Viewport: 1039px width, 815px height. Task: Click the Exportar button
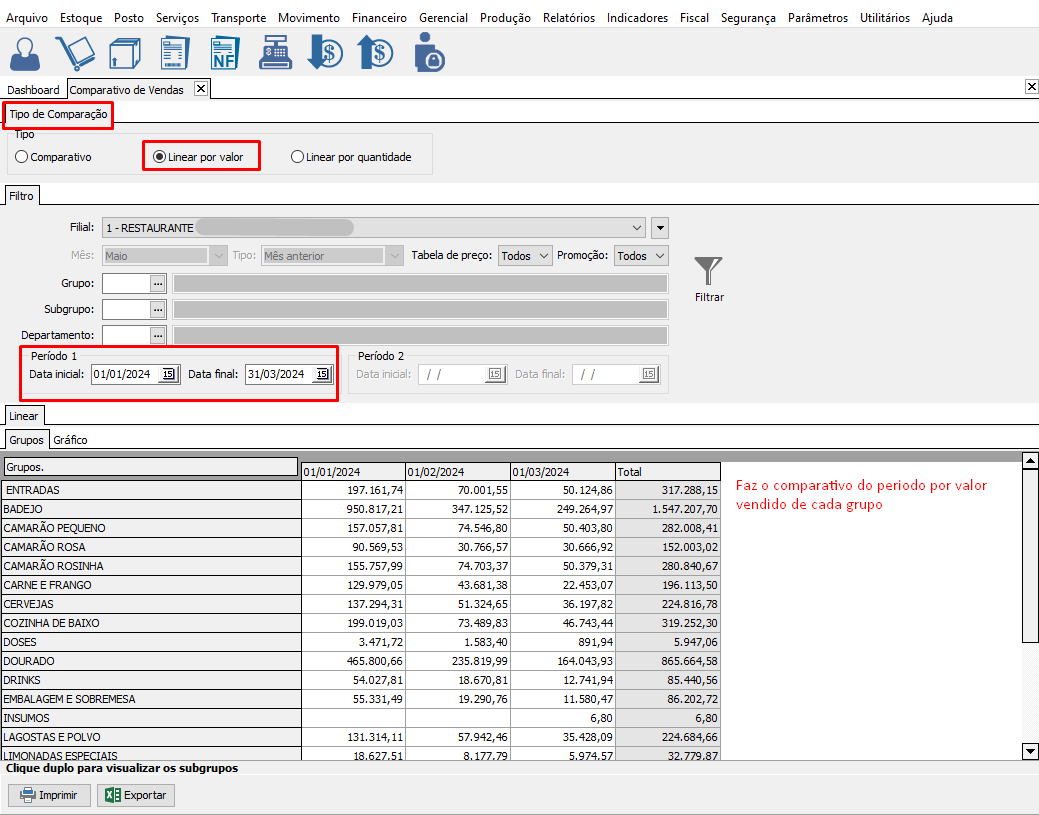point(136,796)
